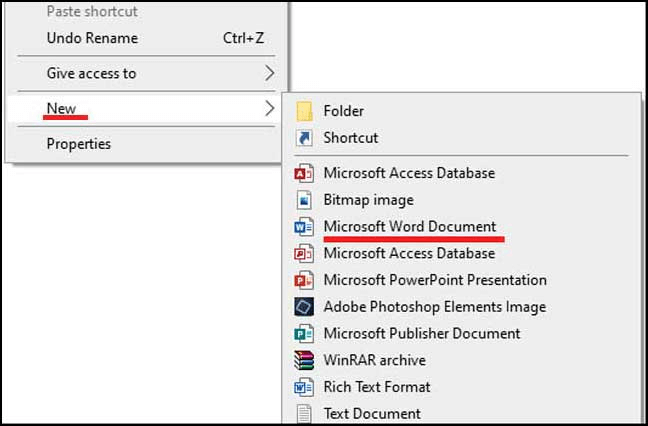The image size is (648, 426).
Task: Select Undo Rename from the context menu
Action: point(147,38)
